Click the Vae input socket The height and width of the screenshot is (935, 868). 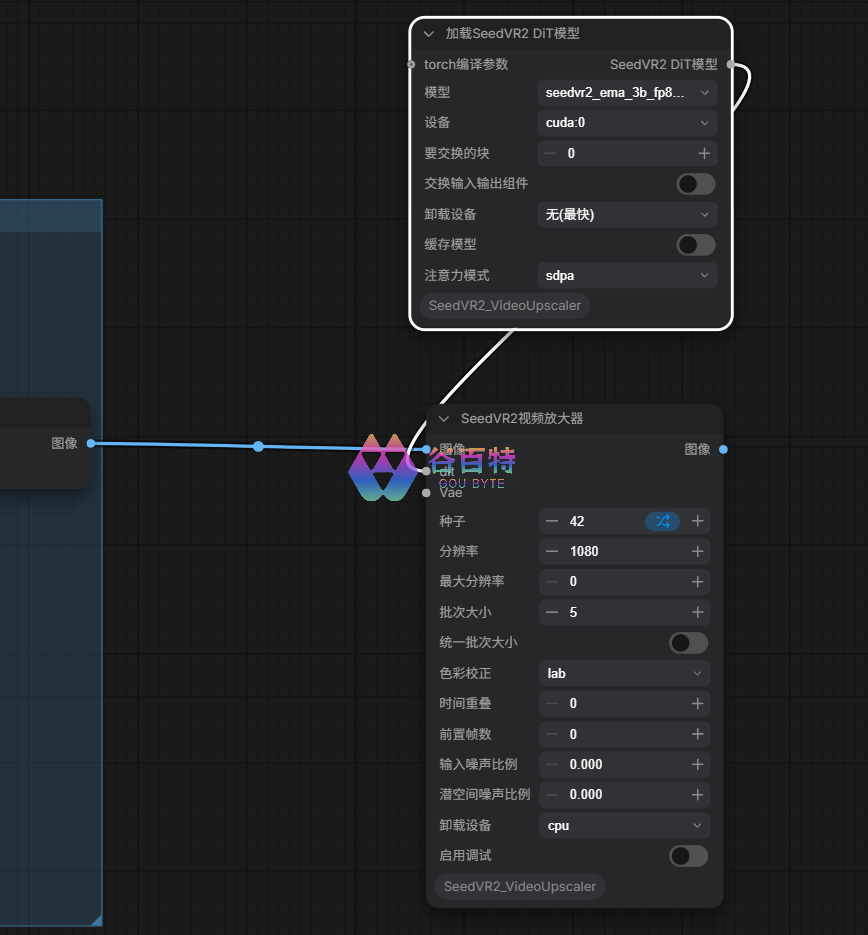pos(426,493)
